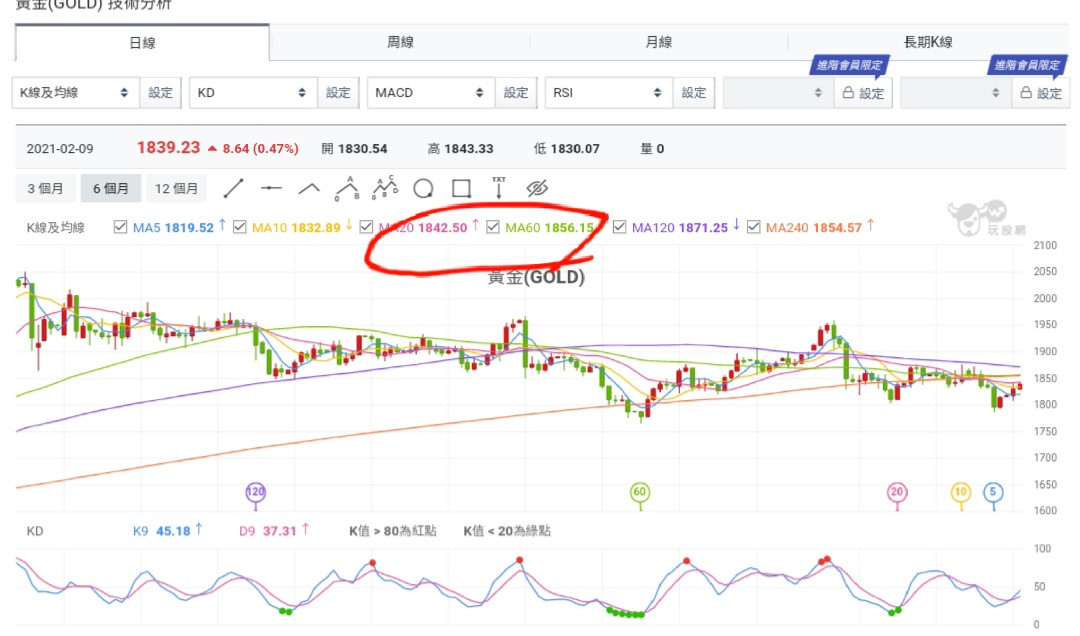Select the horizontal line drawing tool

pos(271,188)
